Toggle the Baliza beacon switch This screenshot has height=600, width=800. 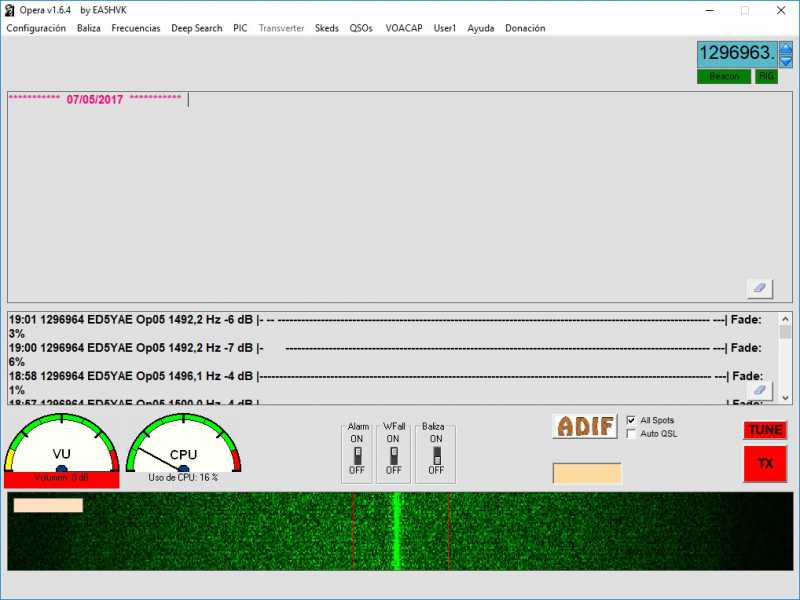[436, 454]
